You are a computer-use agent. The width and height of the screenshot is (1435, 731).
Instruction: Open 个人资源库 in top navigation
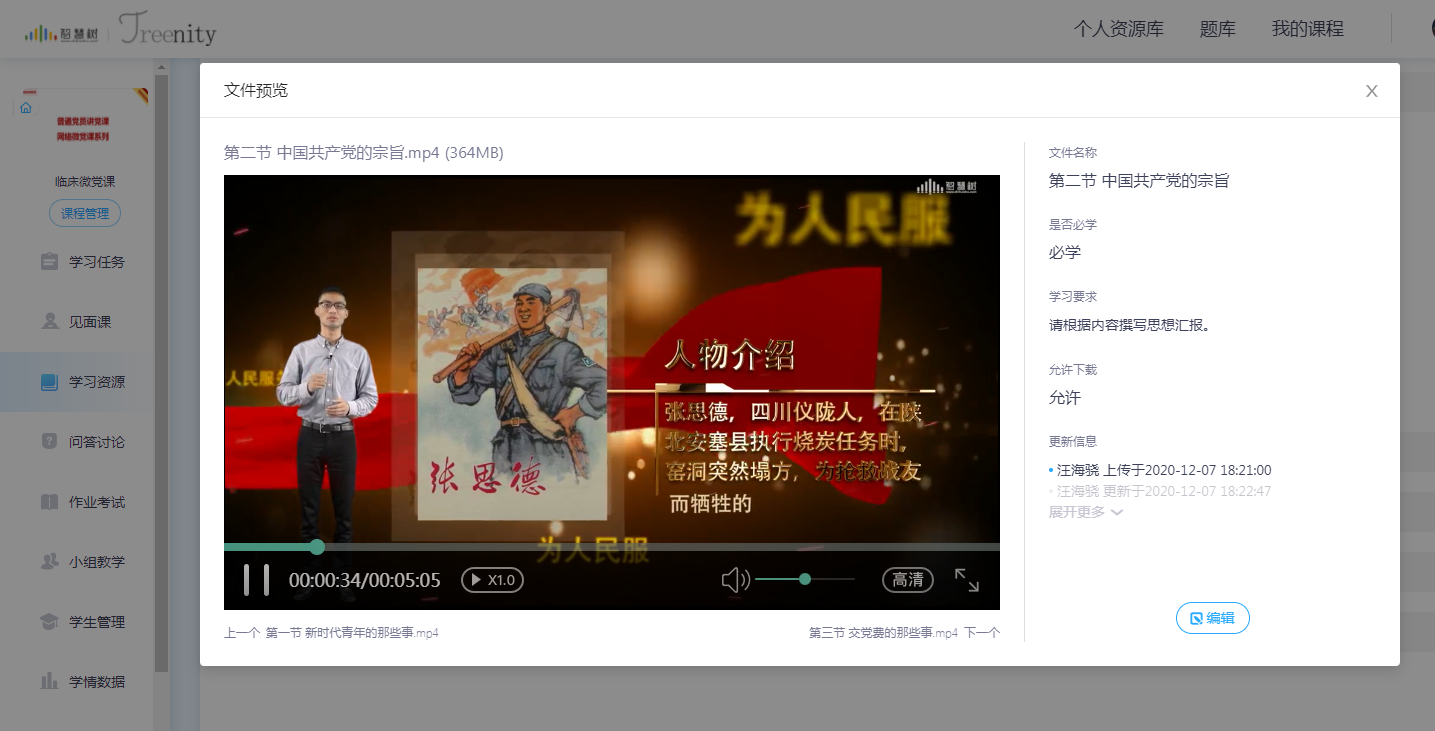point(1118,29)
